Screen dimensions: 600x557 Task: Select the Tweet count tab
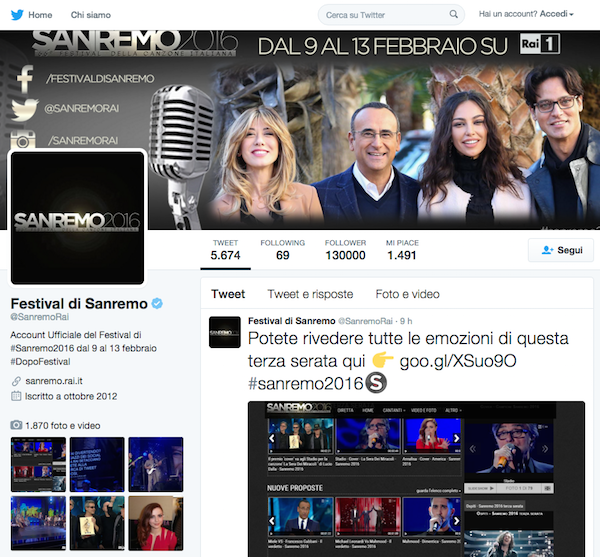pyautogui.click(x=225, y=250)
